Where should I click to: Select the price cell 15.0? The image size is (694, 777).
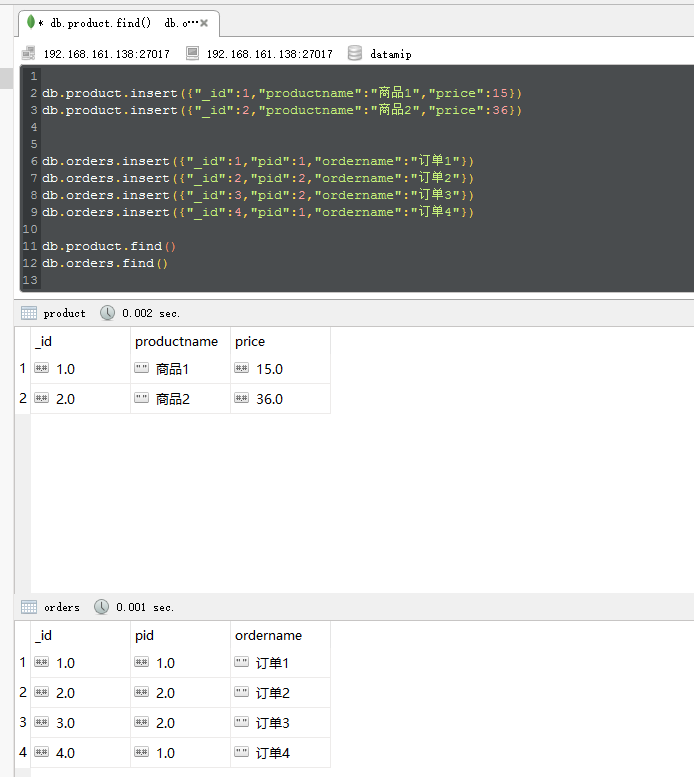tap(280, 369)
